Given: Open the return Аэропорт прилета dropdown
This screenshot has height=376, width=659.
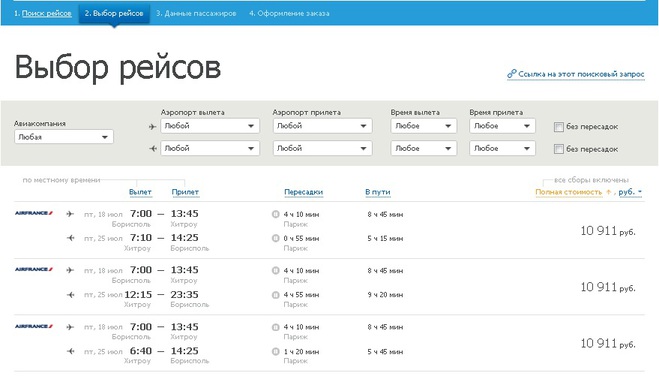Looking at the screenshot, I should point(322,148).
